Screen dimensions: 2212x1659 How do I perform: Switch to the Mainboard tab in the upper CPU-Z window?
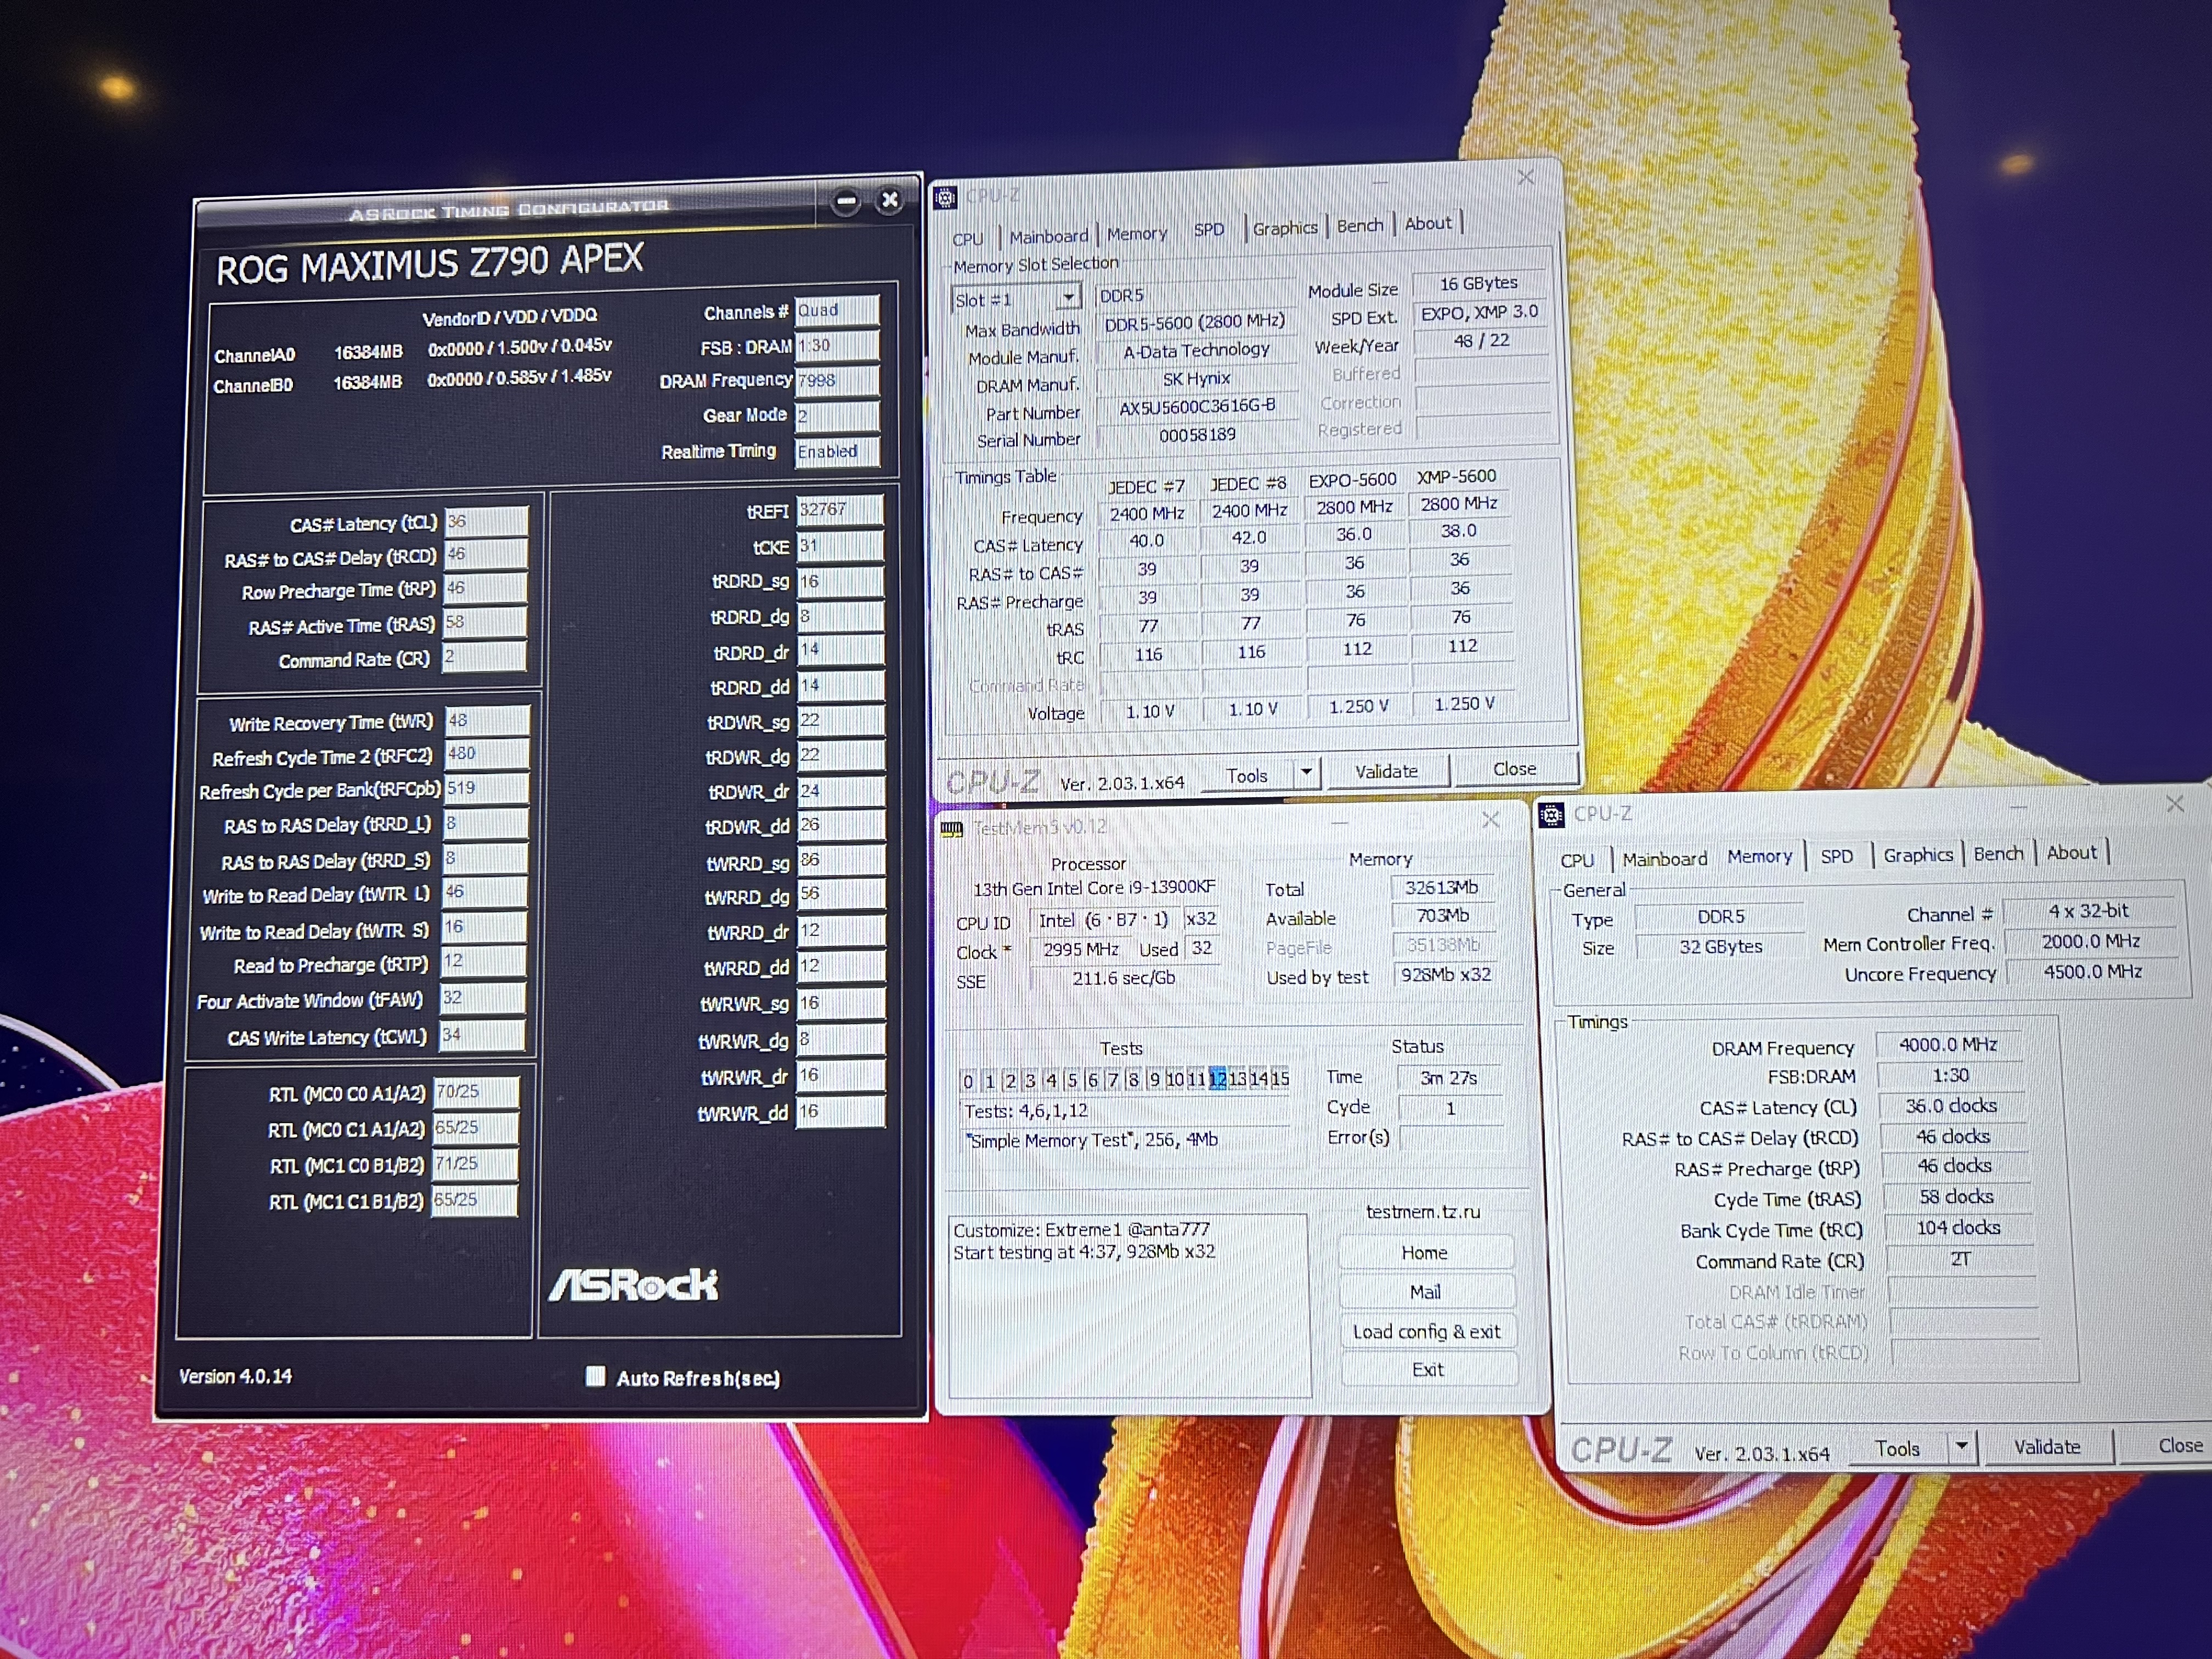pos(1048,237)
